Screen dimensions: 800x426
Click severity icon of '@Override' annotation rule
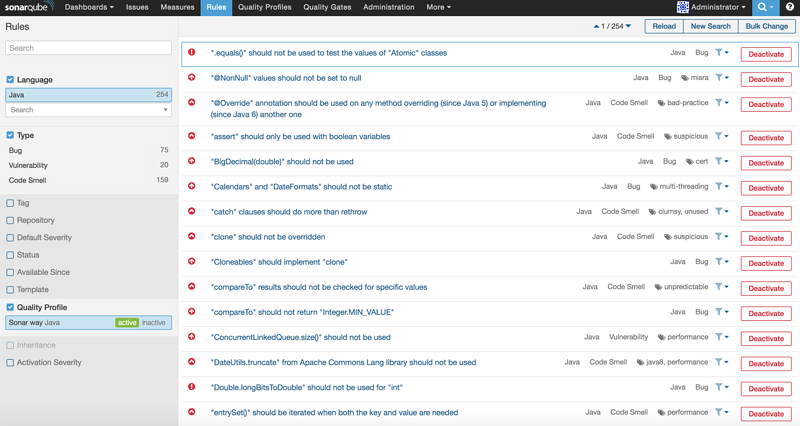click(192, 103)
